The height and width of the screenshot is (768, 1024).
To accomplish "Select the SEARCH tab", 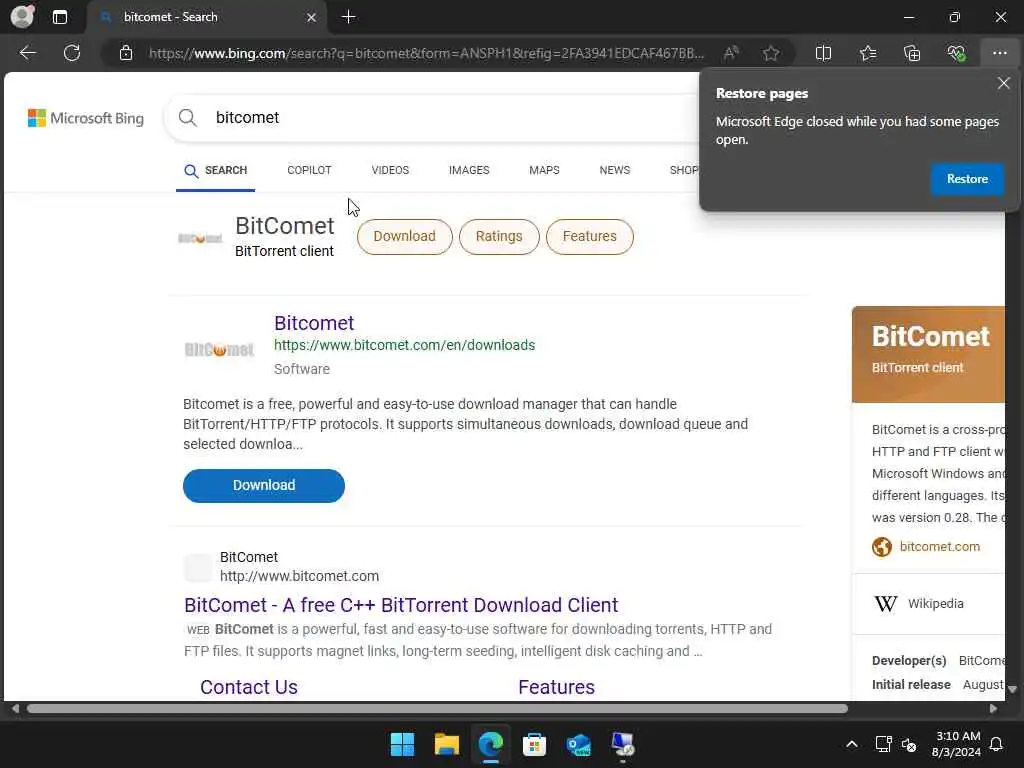I will tap(216, 170).
